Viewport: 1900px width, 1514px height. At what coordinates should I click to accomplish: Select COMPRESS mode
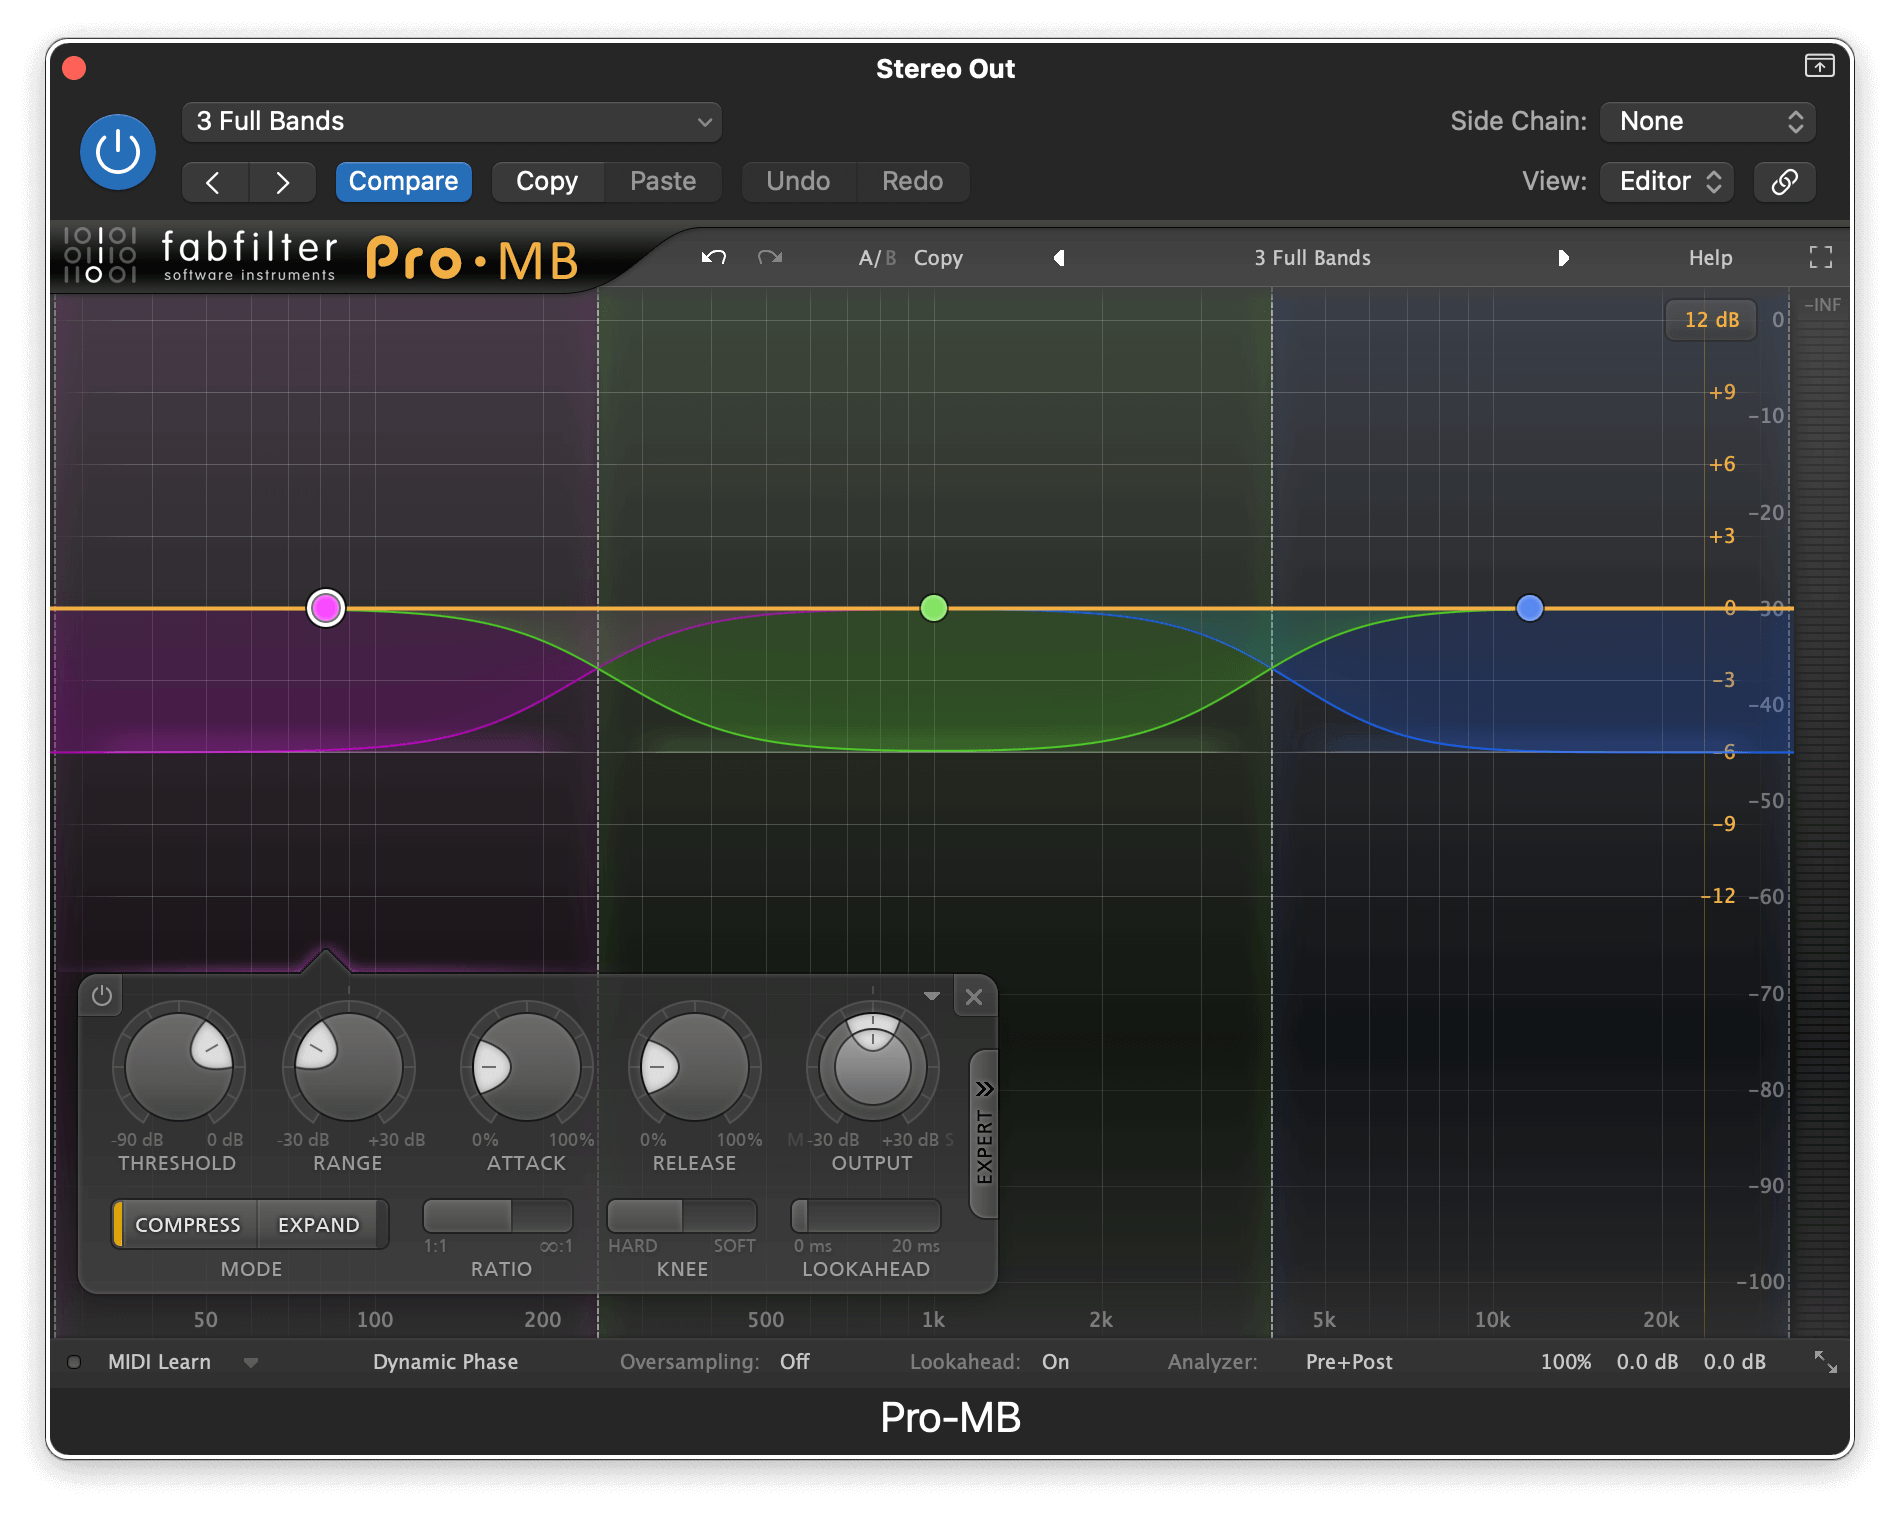[186, 1225]
